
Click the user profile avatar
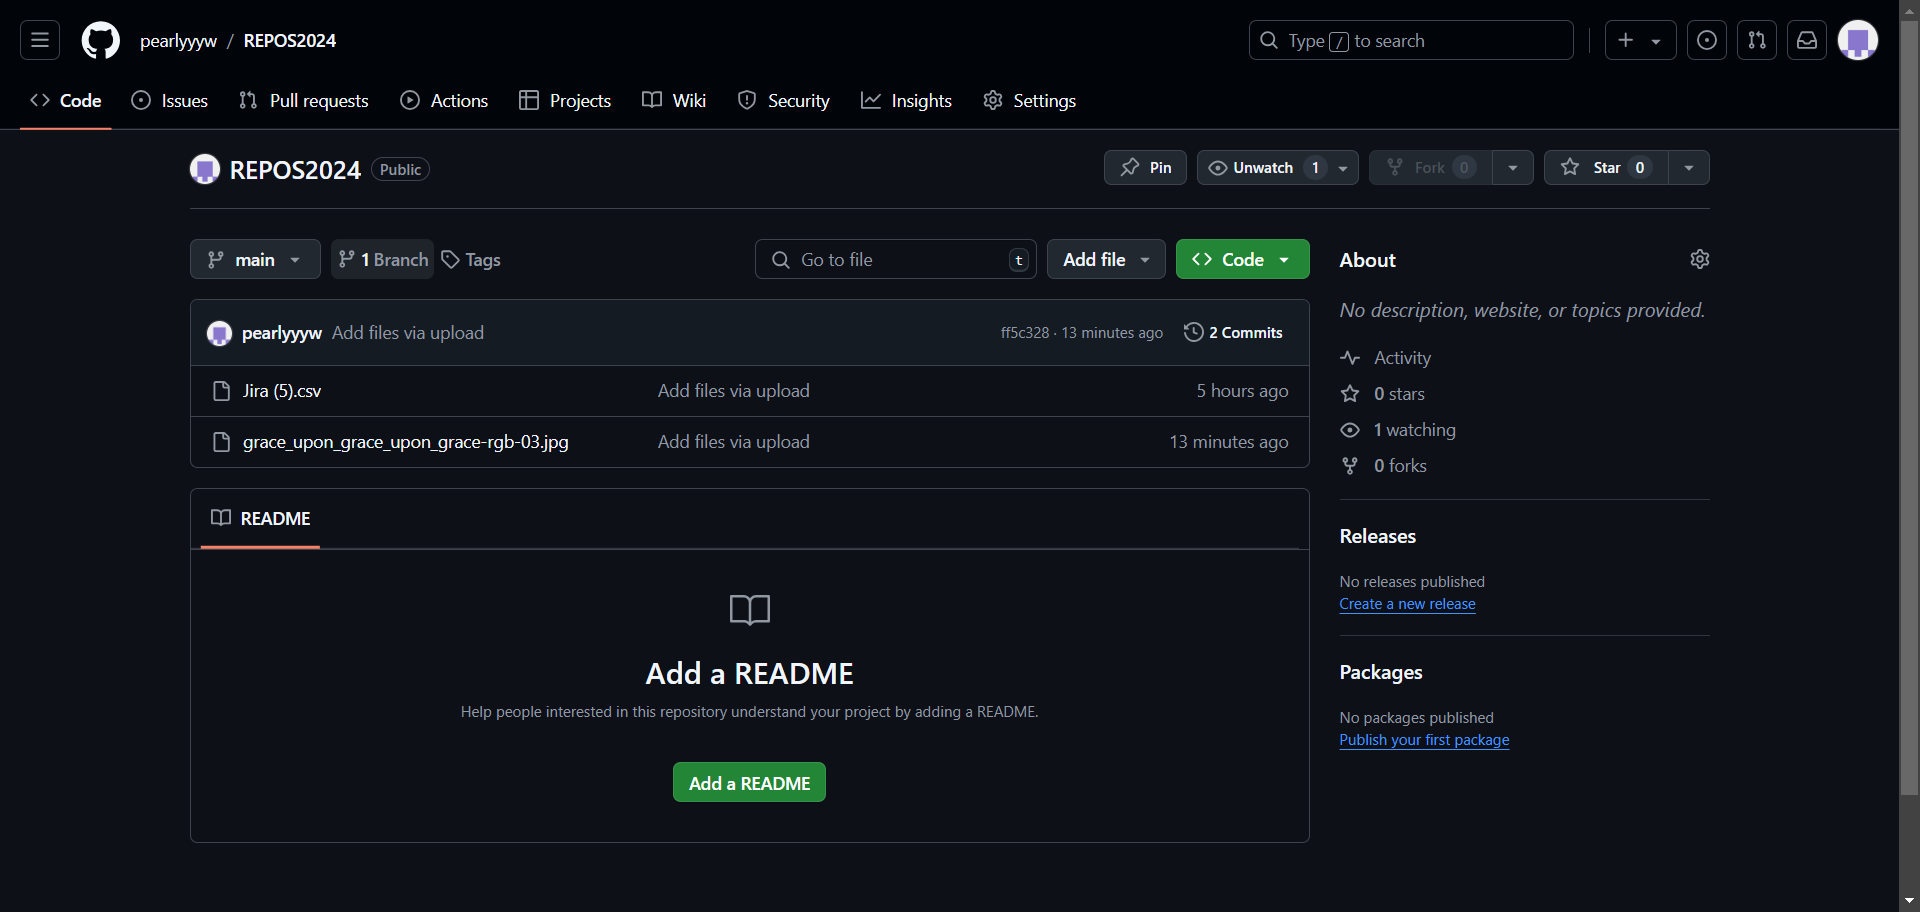[x=1857, y=40]
